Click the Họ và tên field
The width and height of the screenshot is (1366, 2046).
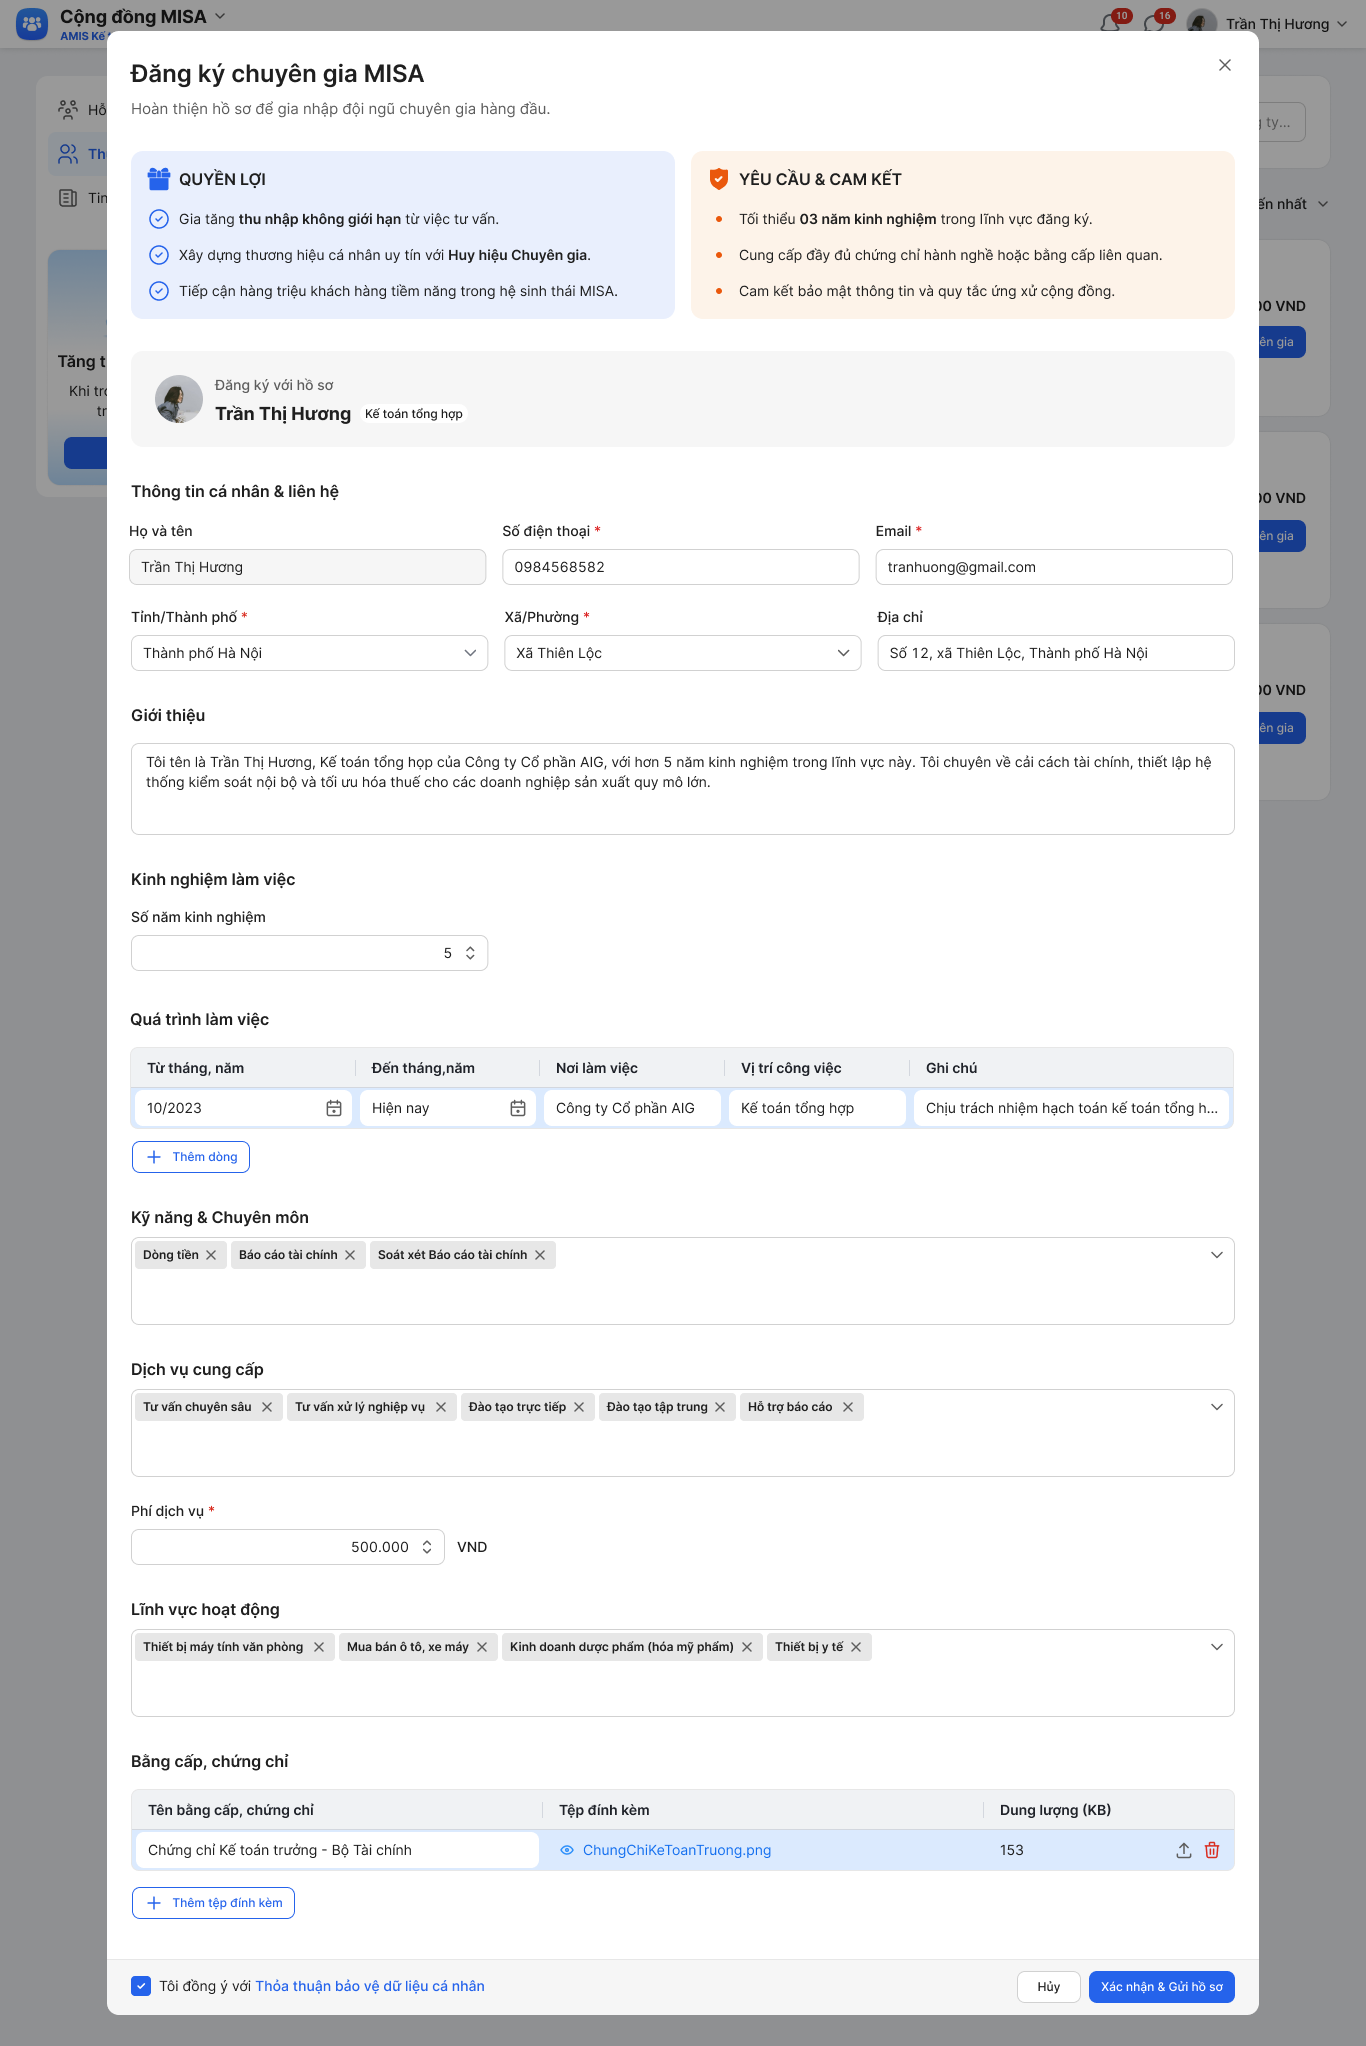point(308,567)
